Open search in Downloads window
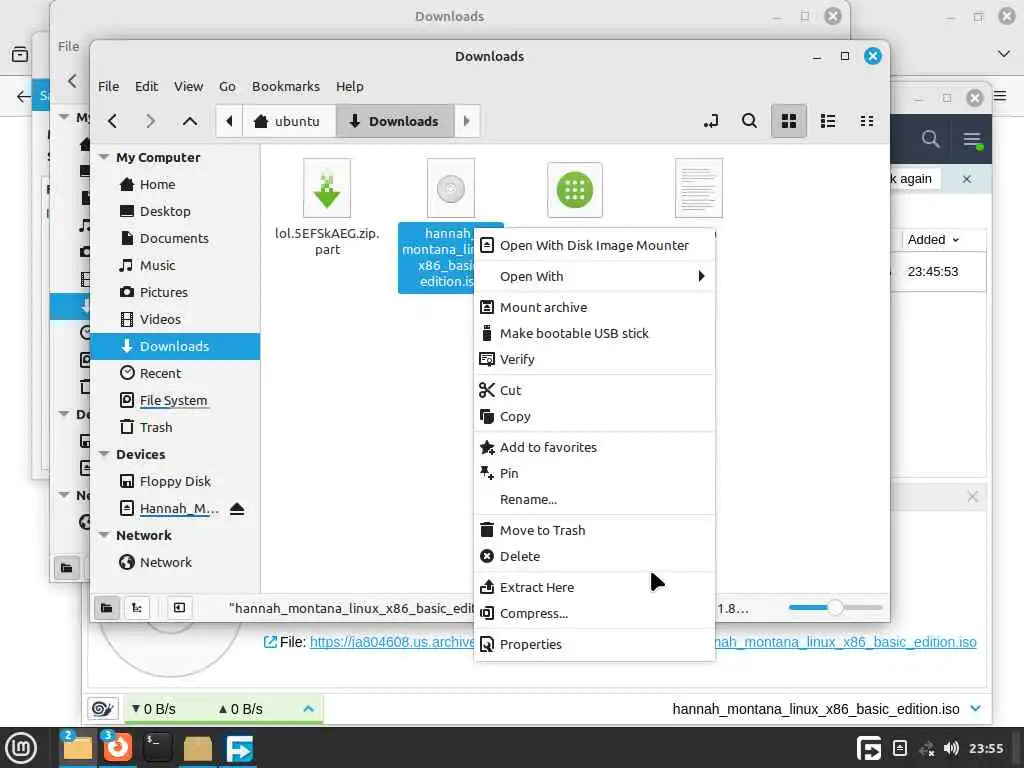The width and height of the screenshot is (1024, 768). point(750,121)
